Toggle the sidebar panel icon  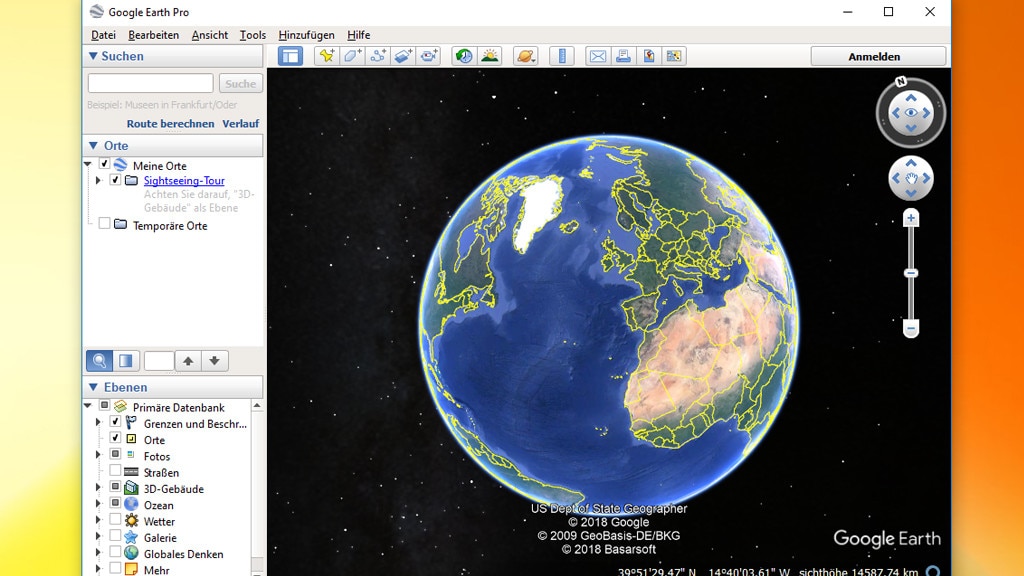point(292,56)
